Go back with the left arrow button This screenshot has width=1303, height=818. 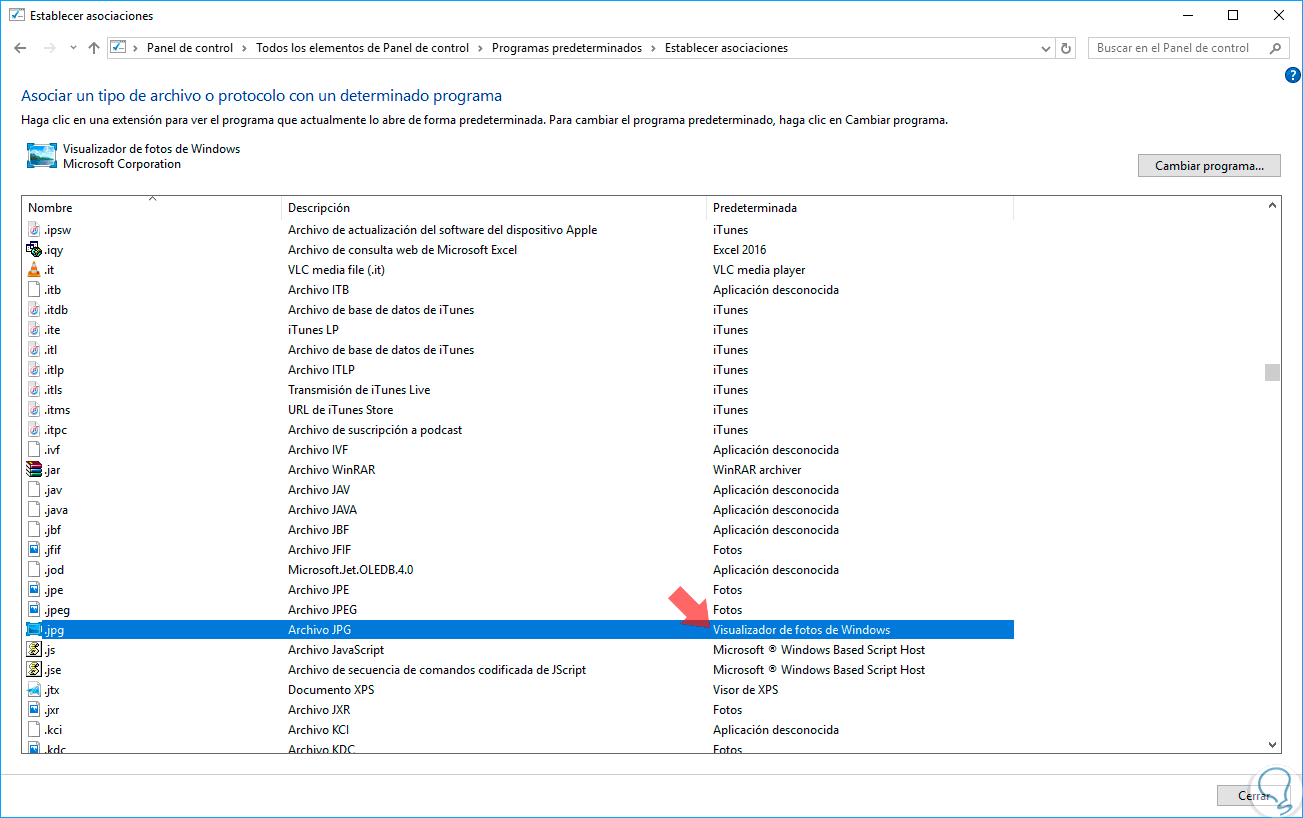20,48
